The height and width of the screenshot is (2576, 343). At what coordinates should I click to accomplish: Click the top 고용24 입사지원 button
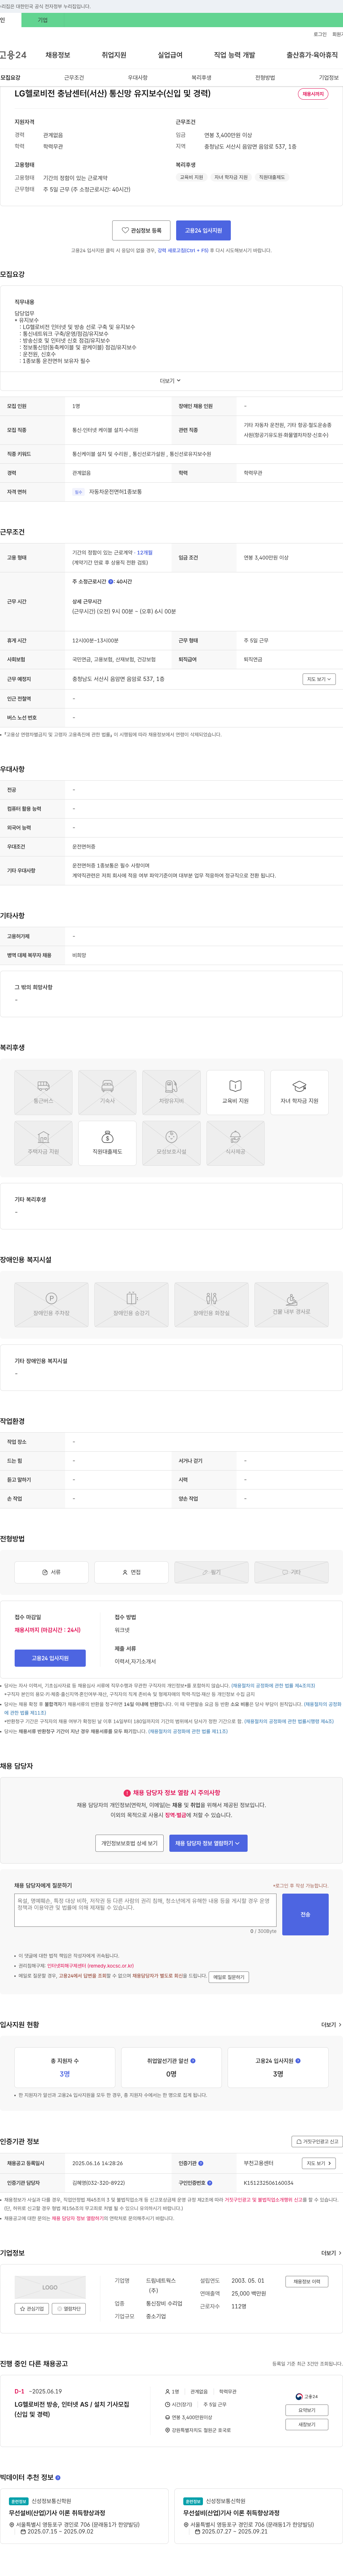tap(203, 230)
